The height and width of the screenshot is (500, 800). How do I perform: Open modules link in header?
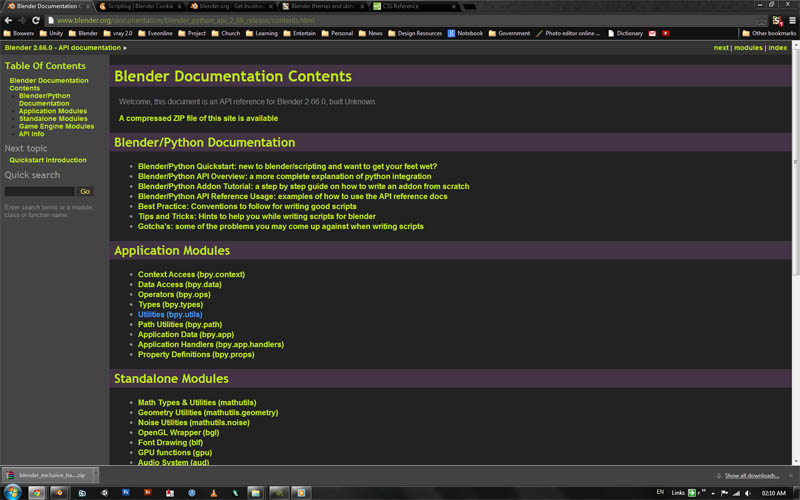[748, 47]
